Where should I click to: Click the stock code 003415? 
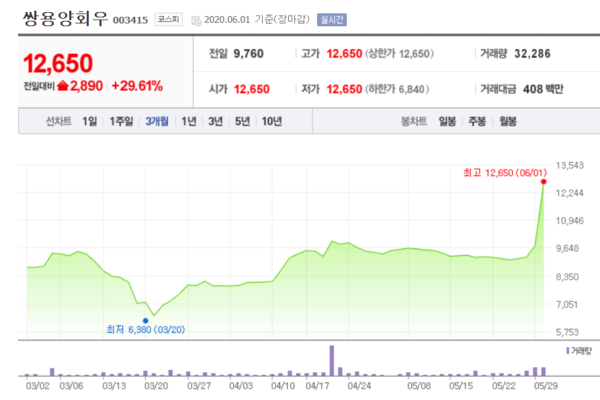coord(130,20)
